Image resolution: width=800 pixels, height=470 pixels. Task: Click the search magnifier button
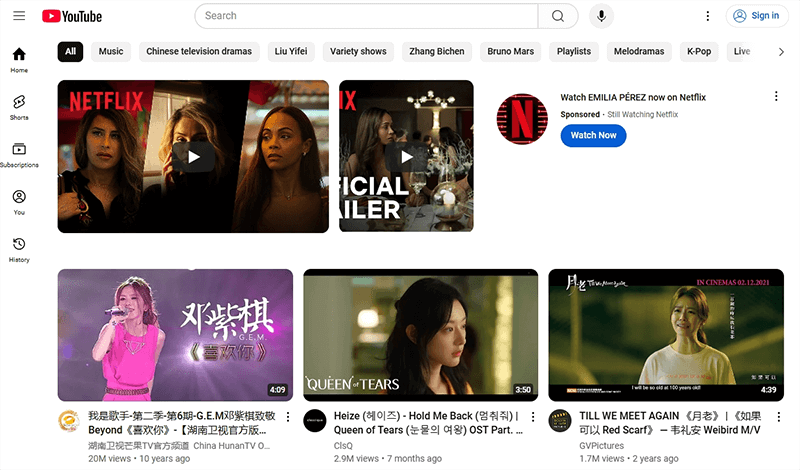558,16
